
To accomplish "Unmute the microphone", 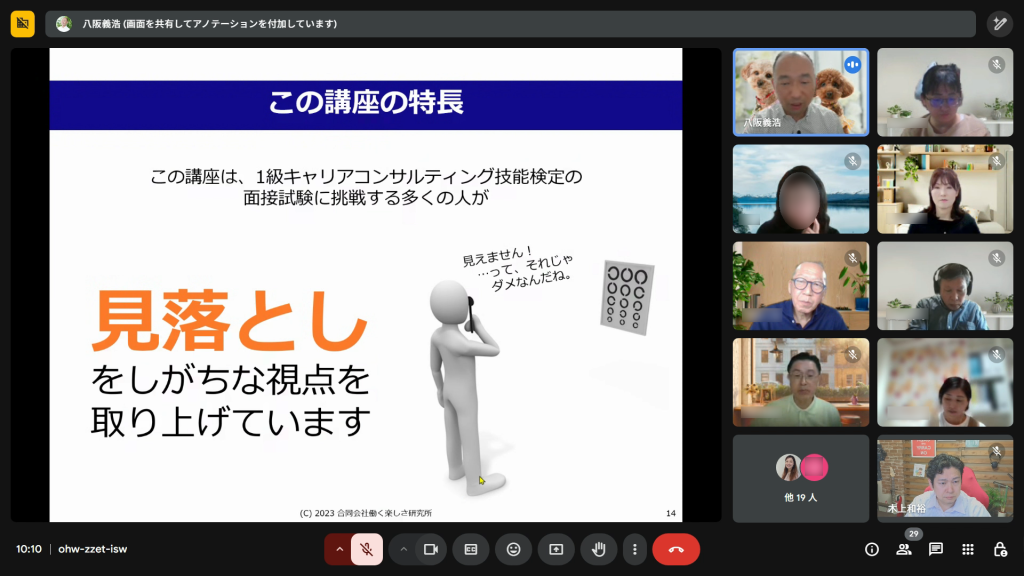I will point(367,549).
